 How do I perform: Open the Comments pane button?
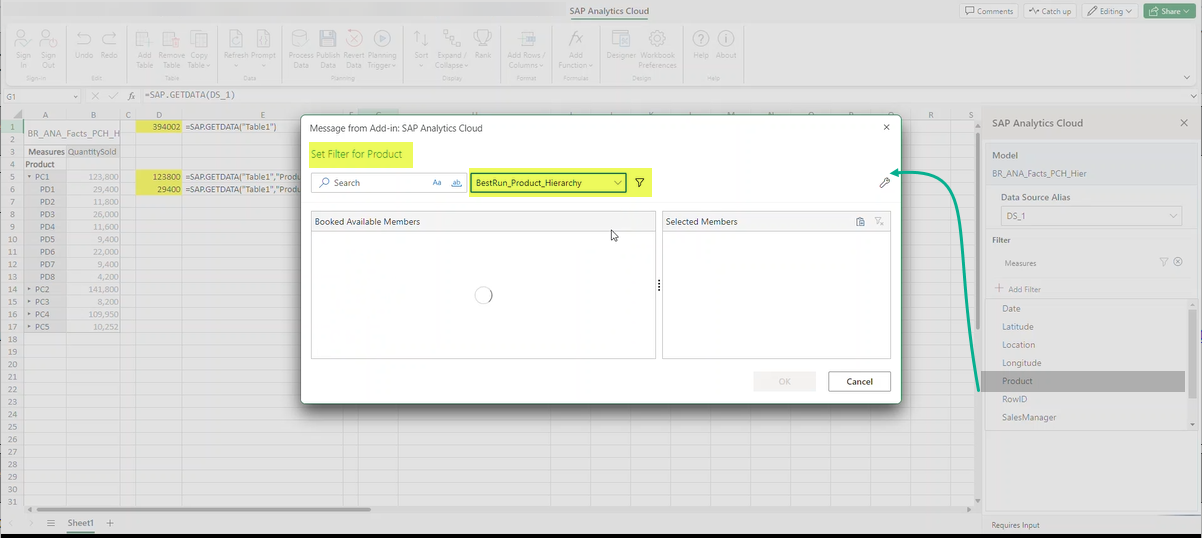tap(989, 11)
